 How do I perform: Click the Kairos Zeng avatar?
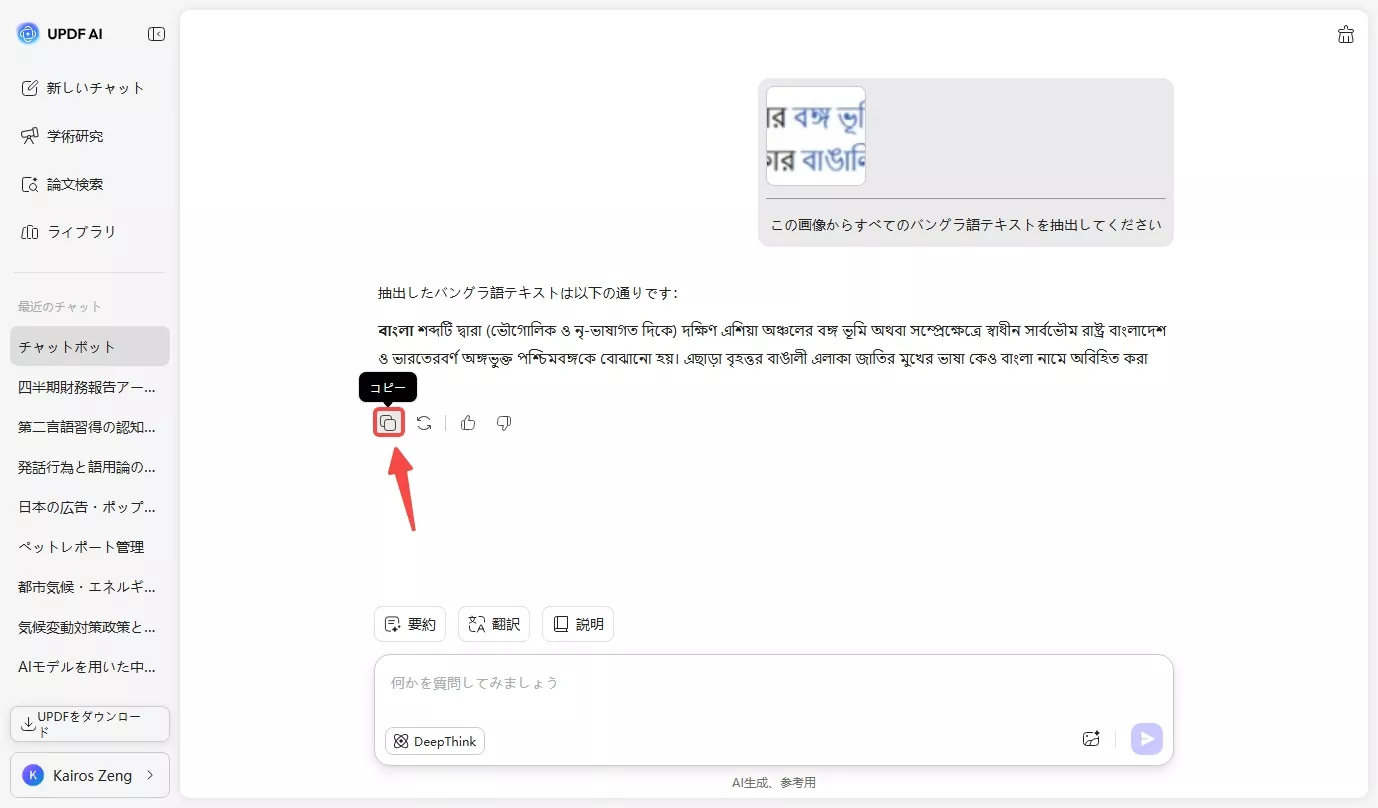pos(33,775)
